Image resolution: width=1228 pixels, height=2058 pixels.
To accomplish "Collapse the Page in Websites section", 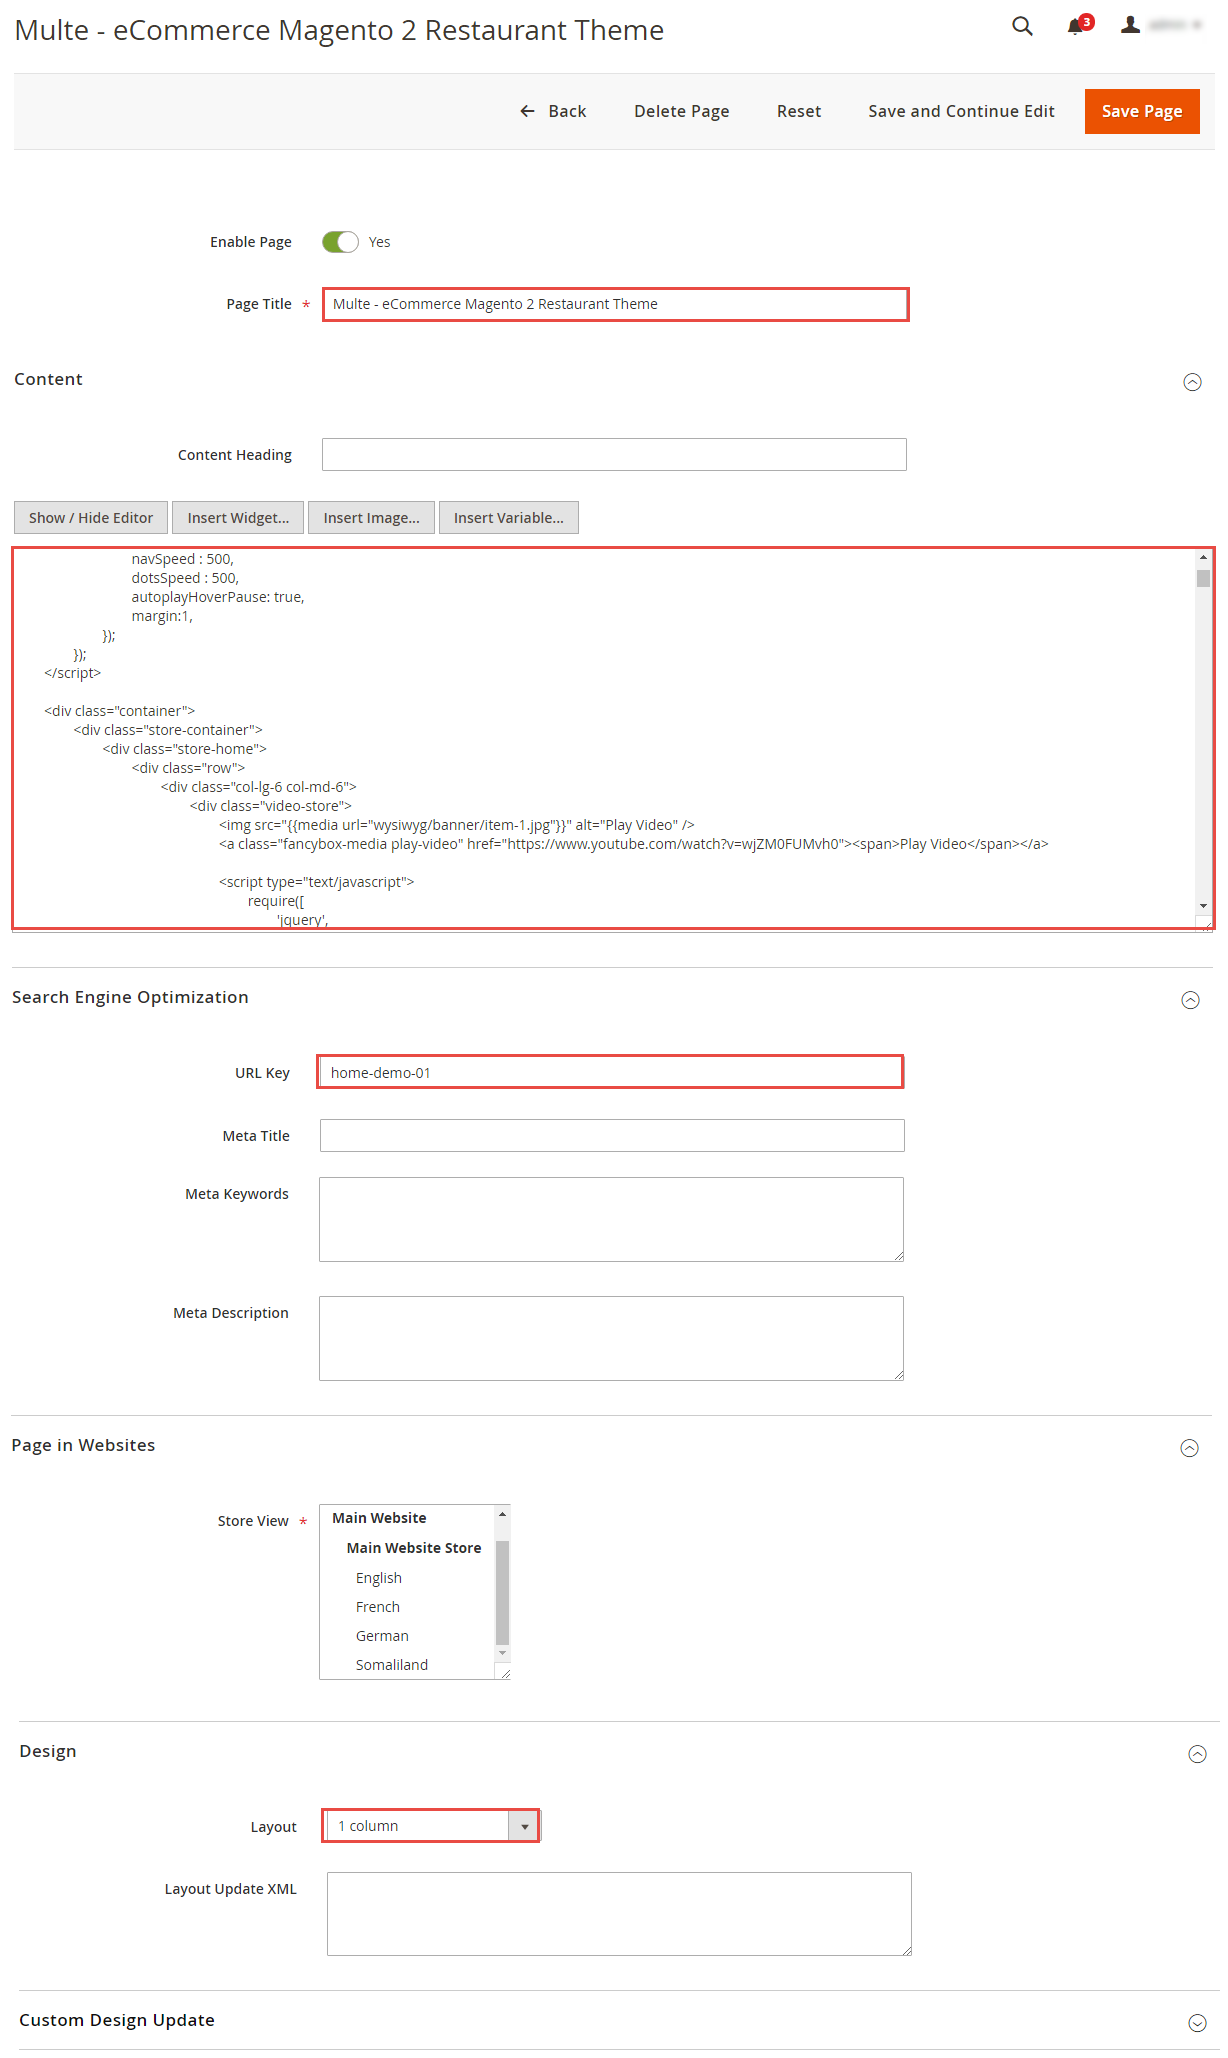I will (x=1189, y=1448).
